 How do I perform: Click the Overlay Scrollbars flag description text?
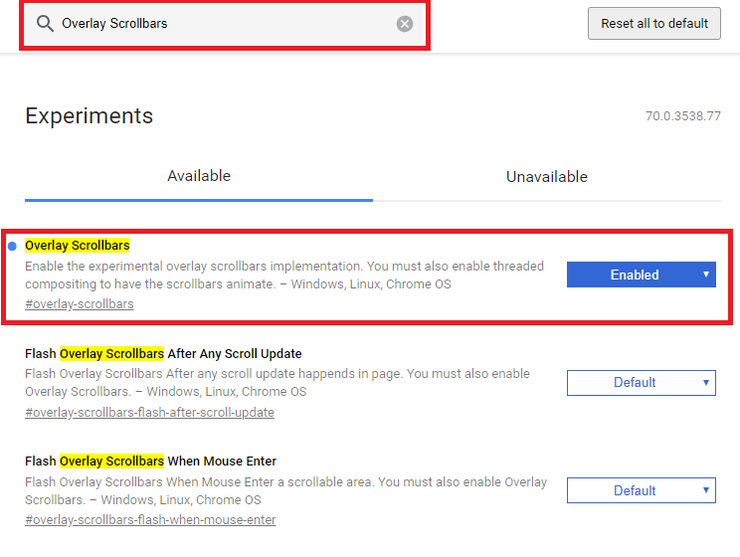pyautogui.click(x=284, y=275)
